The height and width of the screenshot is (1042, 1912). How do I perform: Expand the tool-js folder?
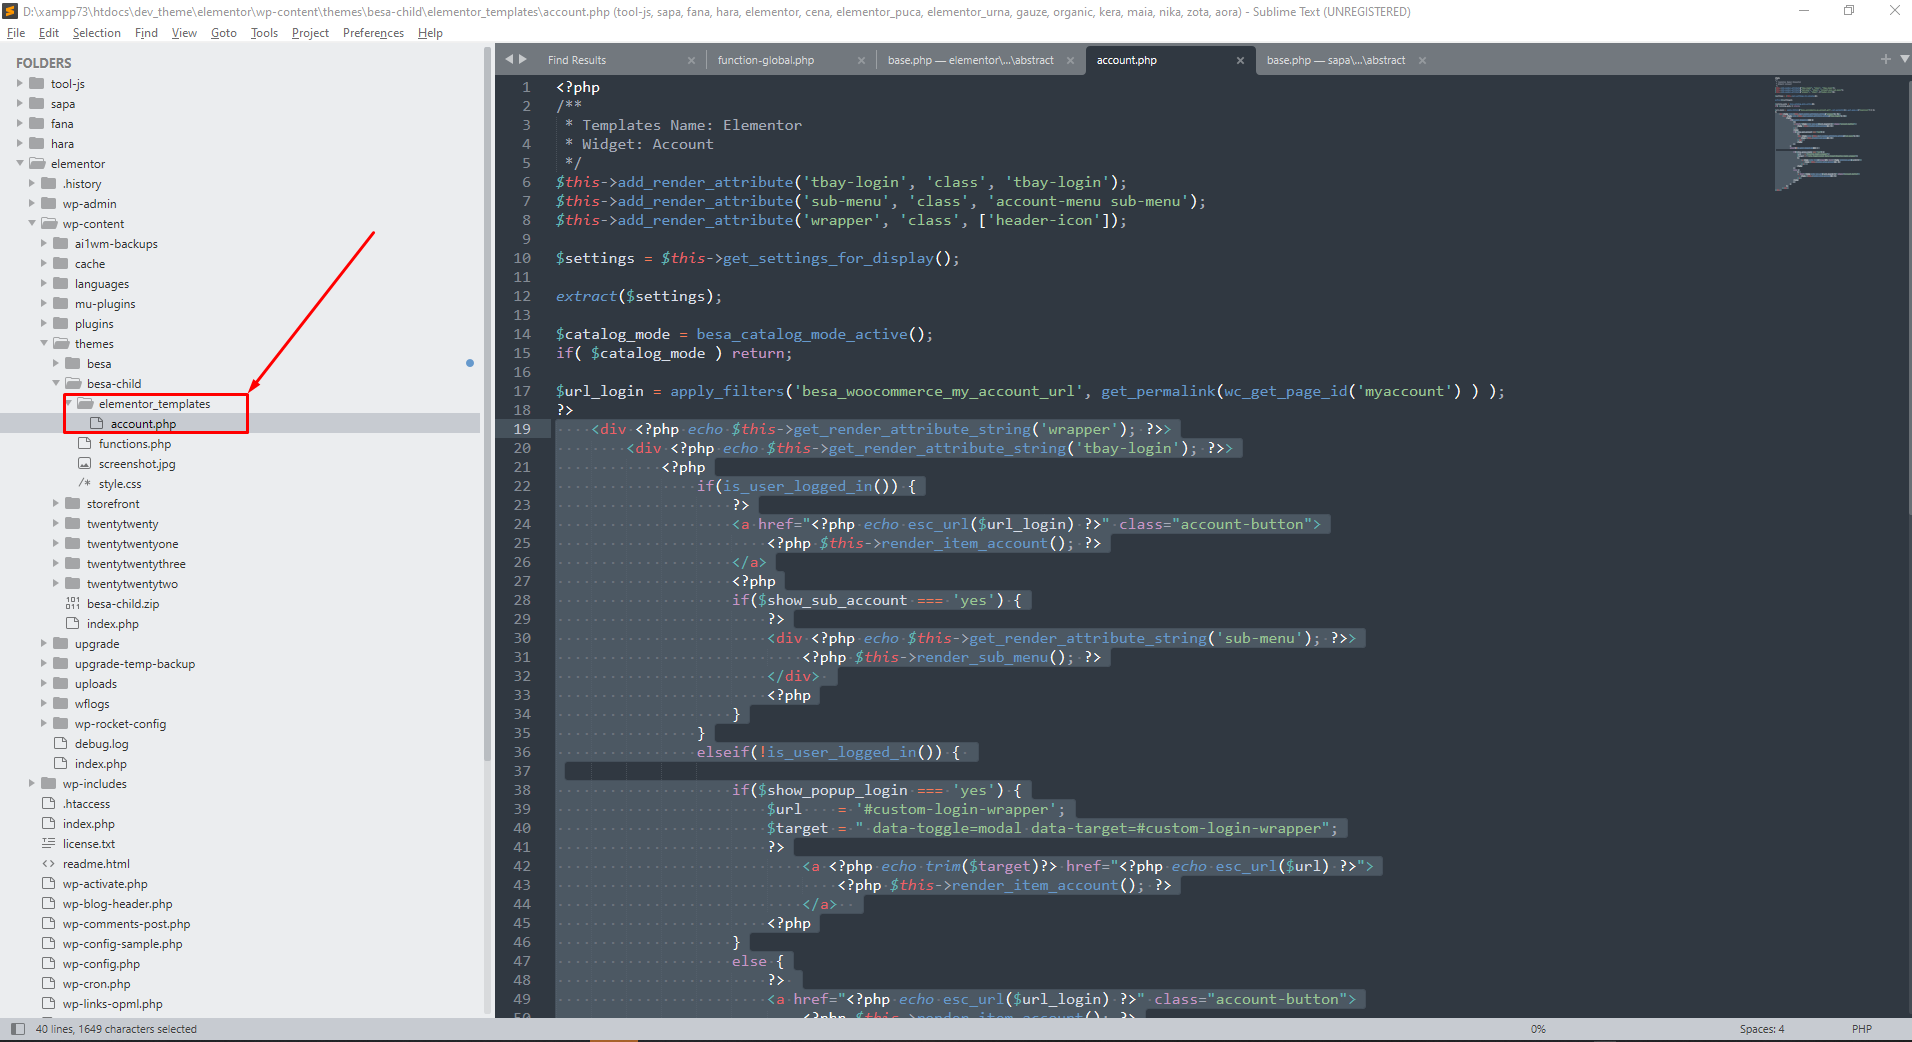point(19,83)
